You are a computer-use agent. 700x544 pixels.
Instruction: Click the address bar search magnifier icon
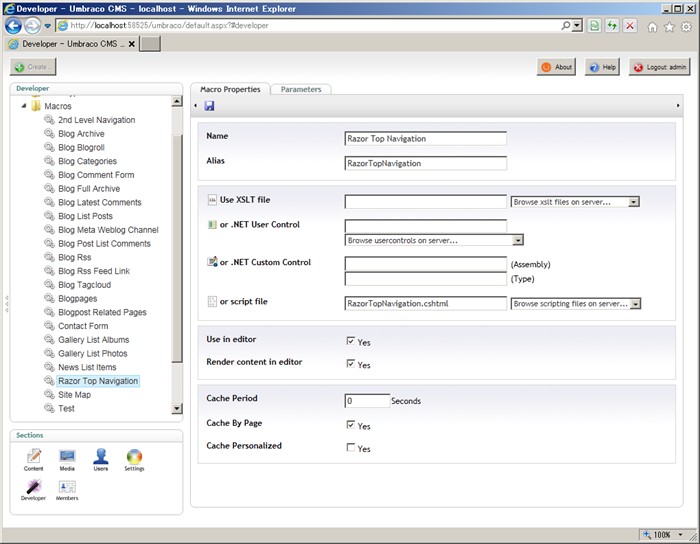[x=566, y=25]
